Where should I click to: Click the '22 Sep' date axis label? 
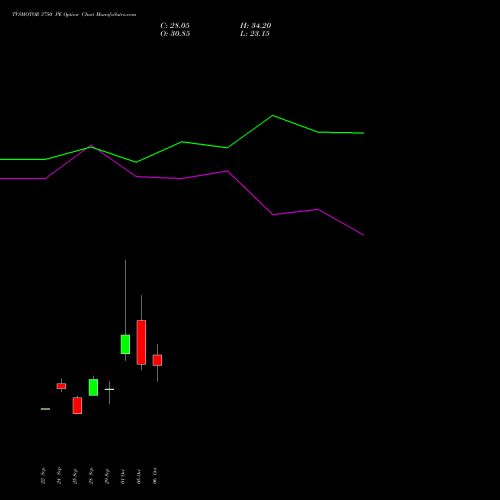coord(43,476)
